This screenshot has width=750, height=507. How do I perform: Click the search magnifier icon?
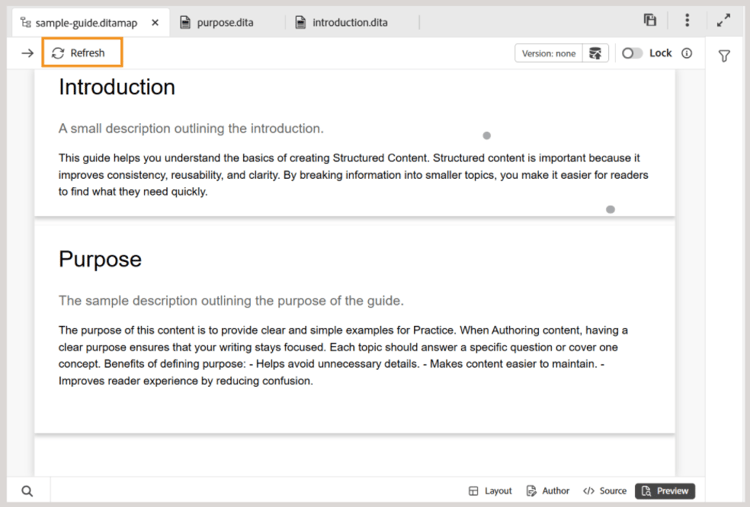pyautogui.click(x=27, y=491)
